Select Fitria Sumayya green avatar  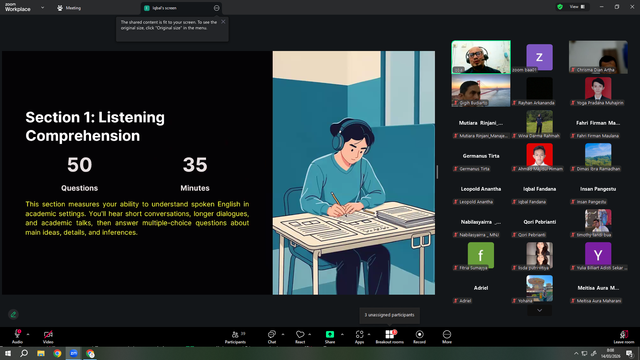[x=481, y=255]
